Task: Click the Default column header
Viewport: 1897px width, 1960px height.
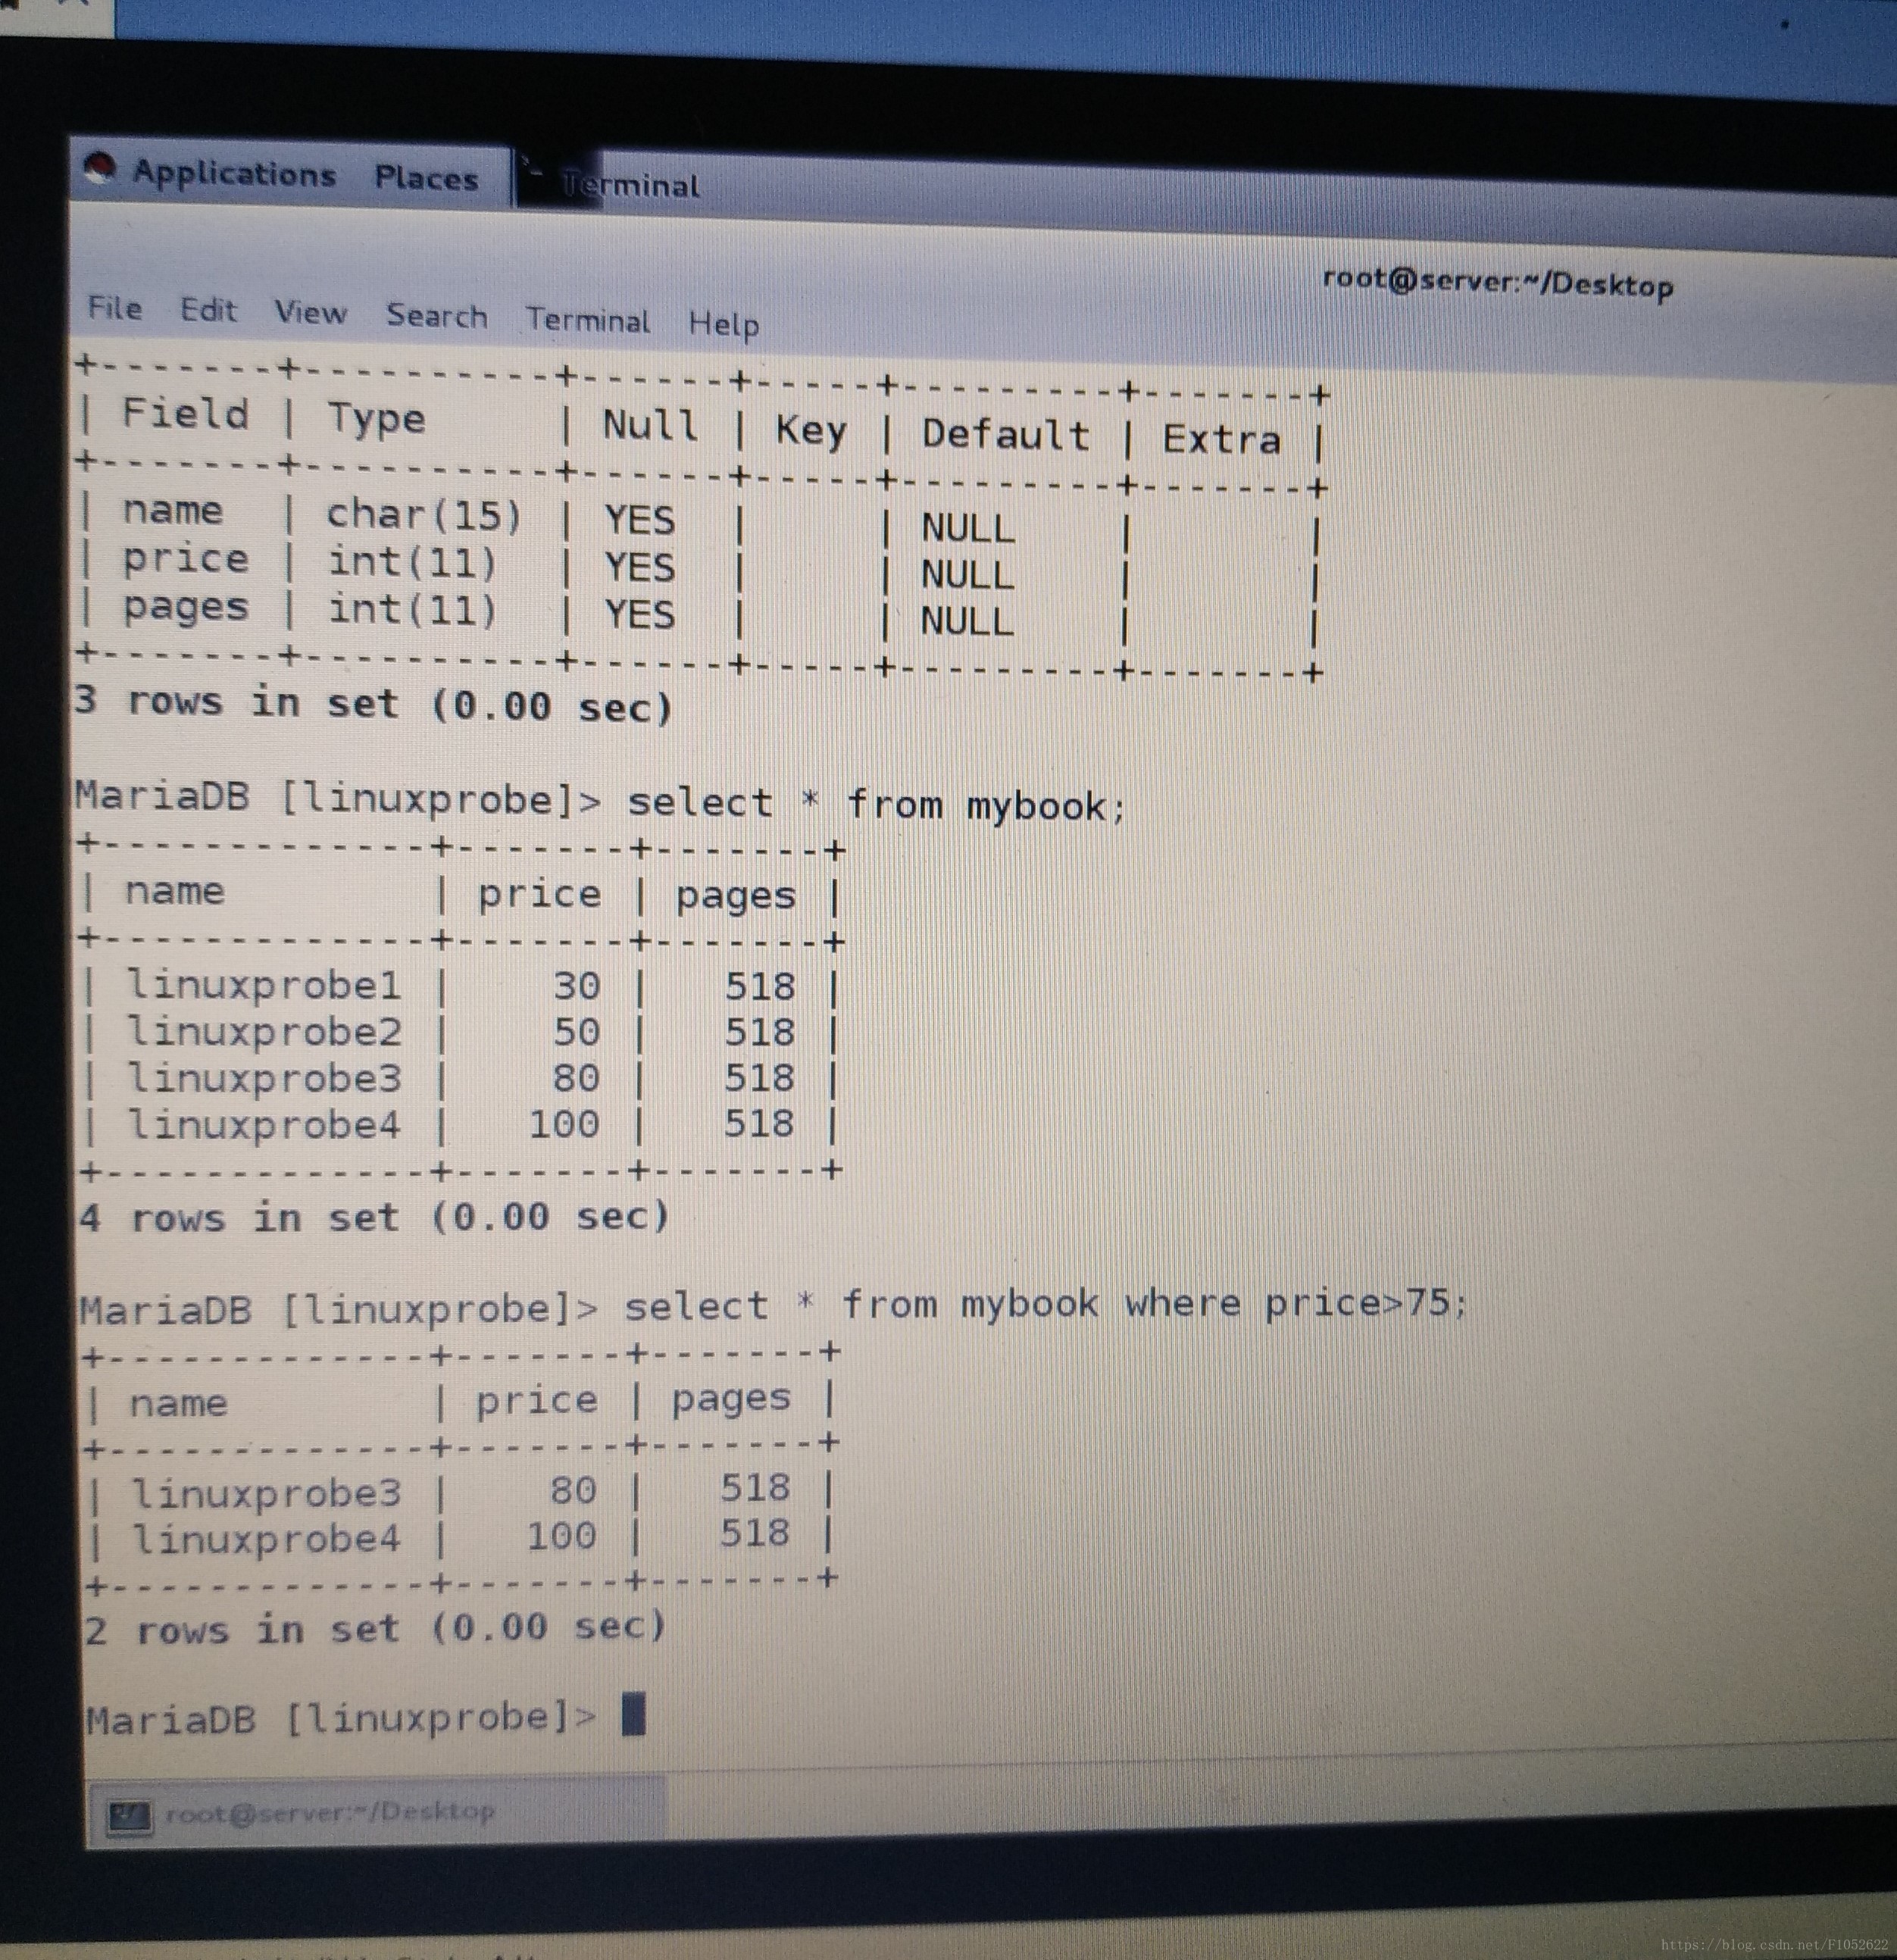Action: 1005,435
